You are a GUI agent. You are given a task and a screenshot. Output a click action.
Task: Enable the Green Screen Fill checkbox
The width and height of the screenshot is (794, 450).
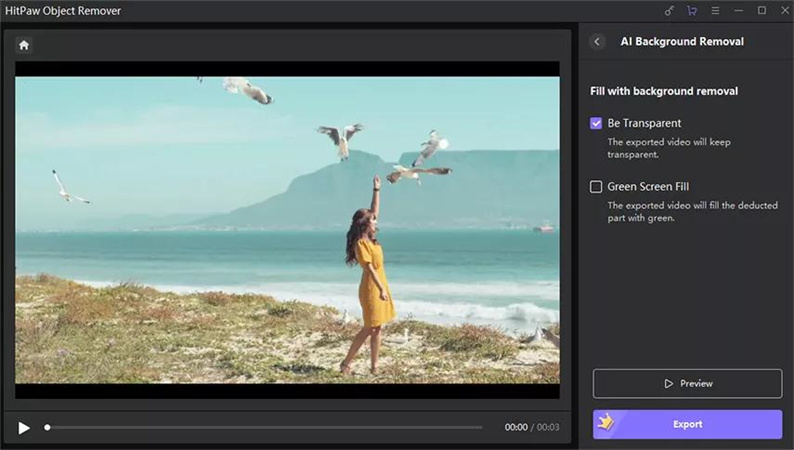(x=597, y=187)
